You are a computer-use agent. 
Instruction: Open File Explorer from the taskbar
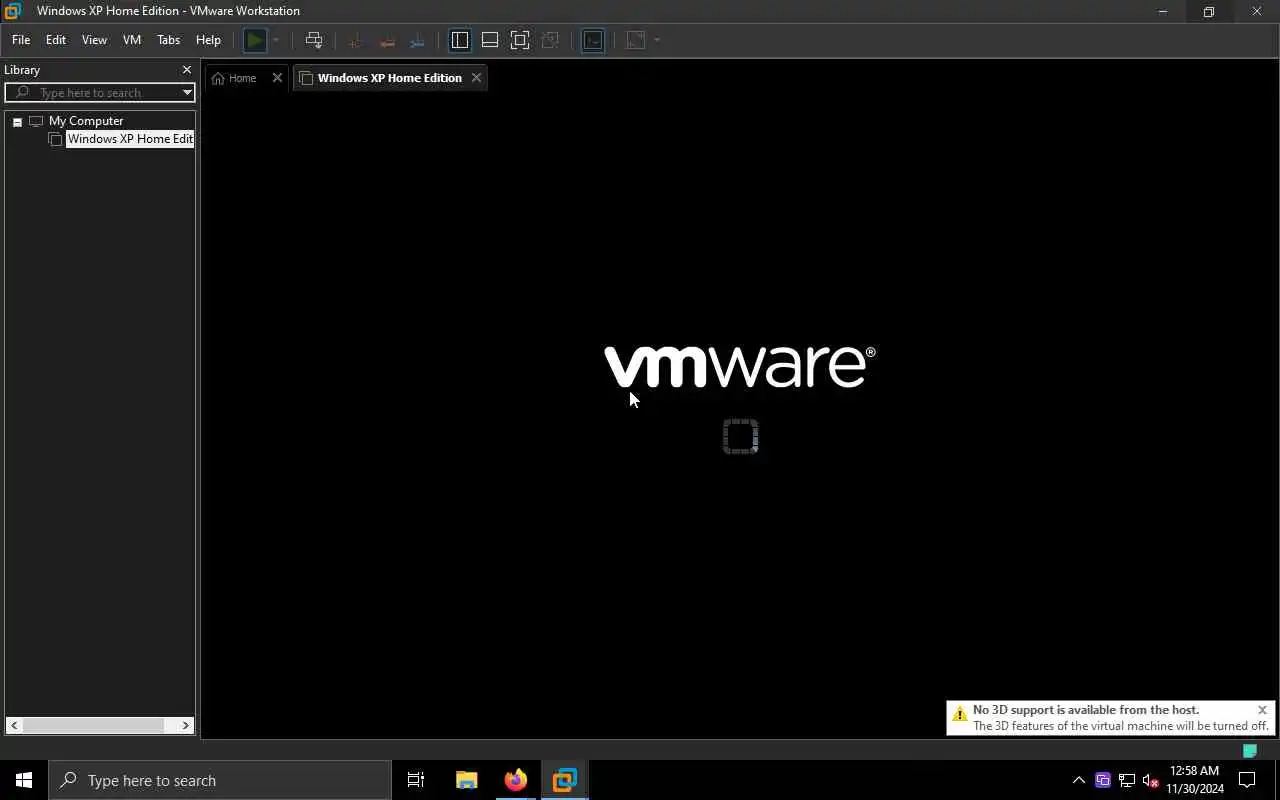tap(466, 780)
